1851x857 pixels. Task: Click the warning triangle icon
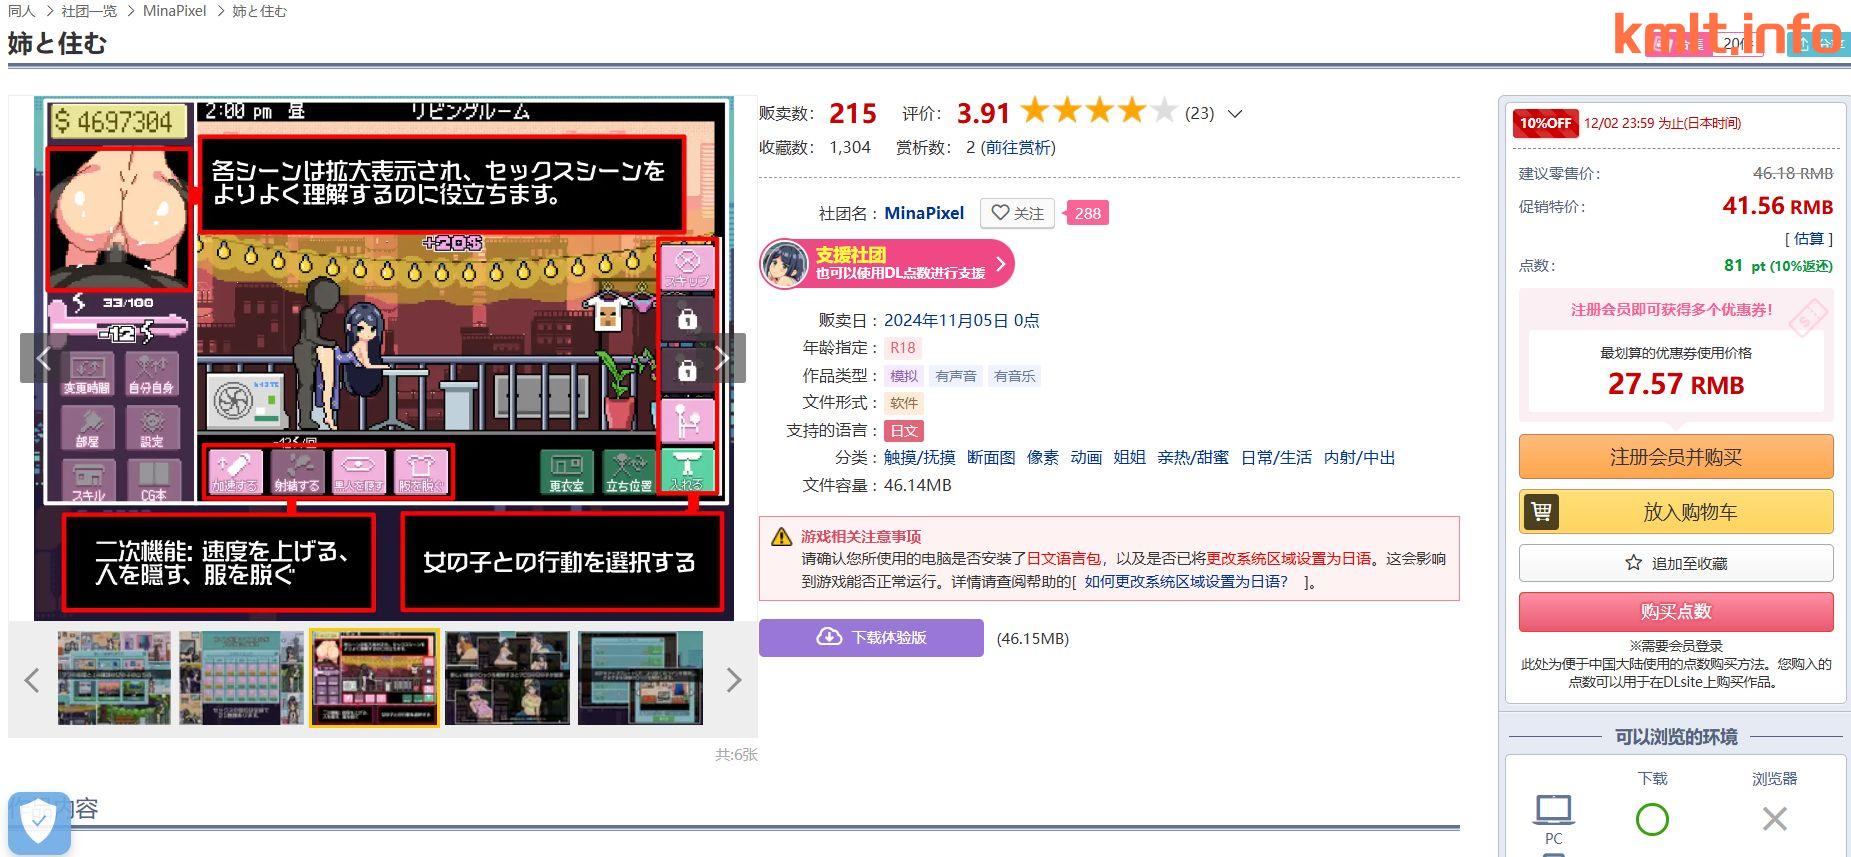pos(782,537)
